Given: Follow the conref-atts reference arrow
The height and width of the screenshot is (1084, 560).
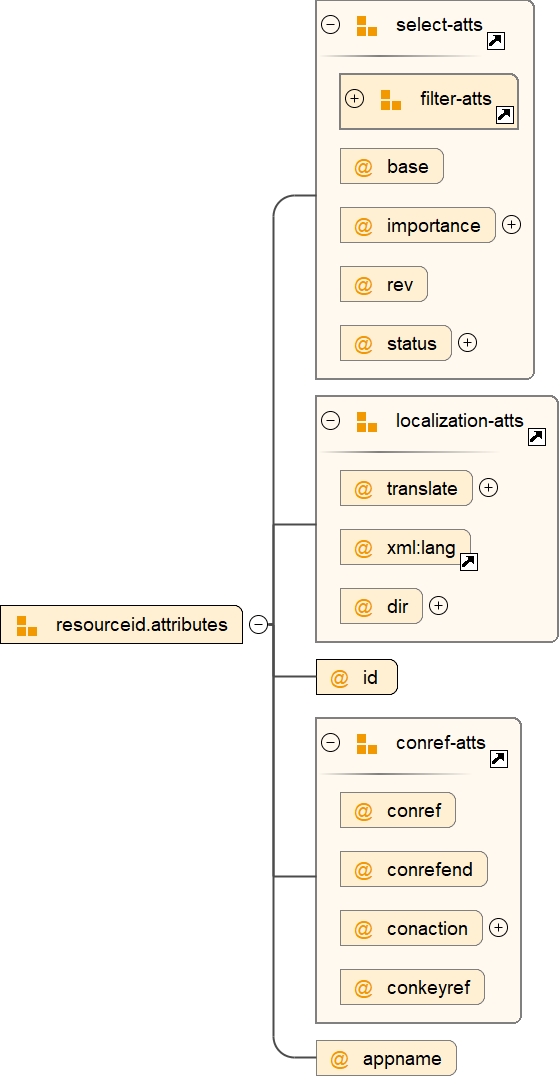Looking at the screenshot, I should tap(498, 759).
